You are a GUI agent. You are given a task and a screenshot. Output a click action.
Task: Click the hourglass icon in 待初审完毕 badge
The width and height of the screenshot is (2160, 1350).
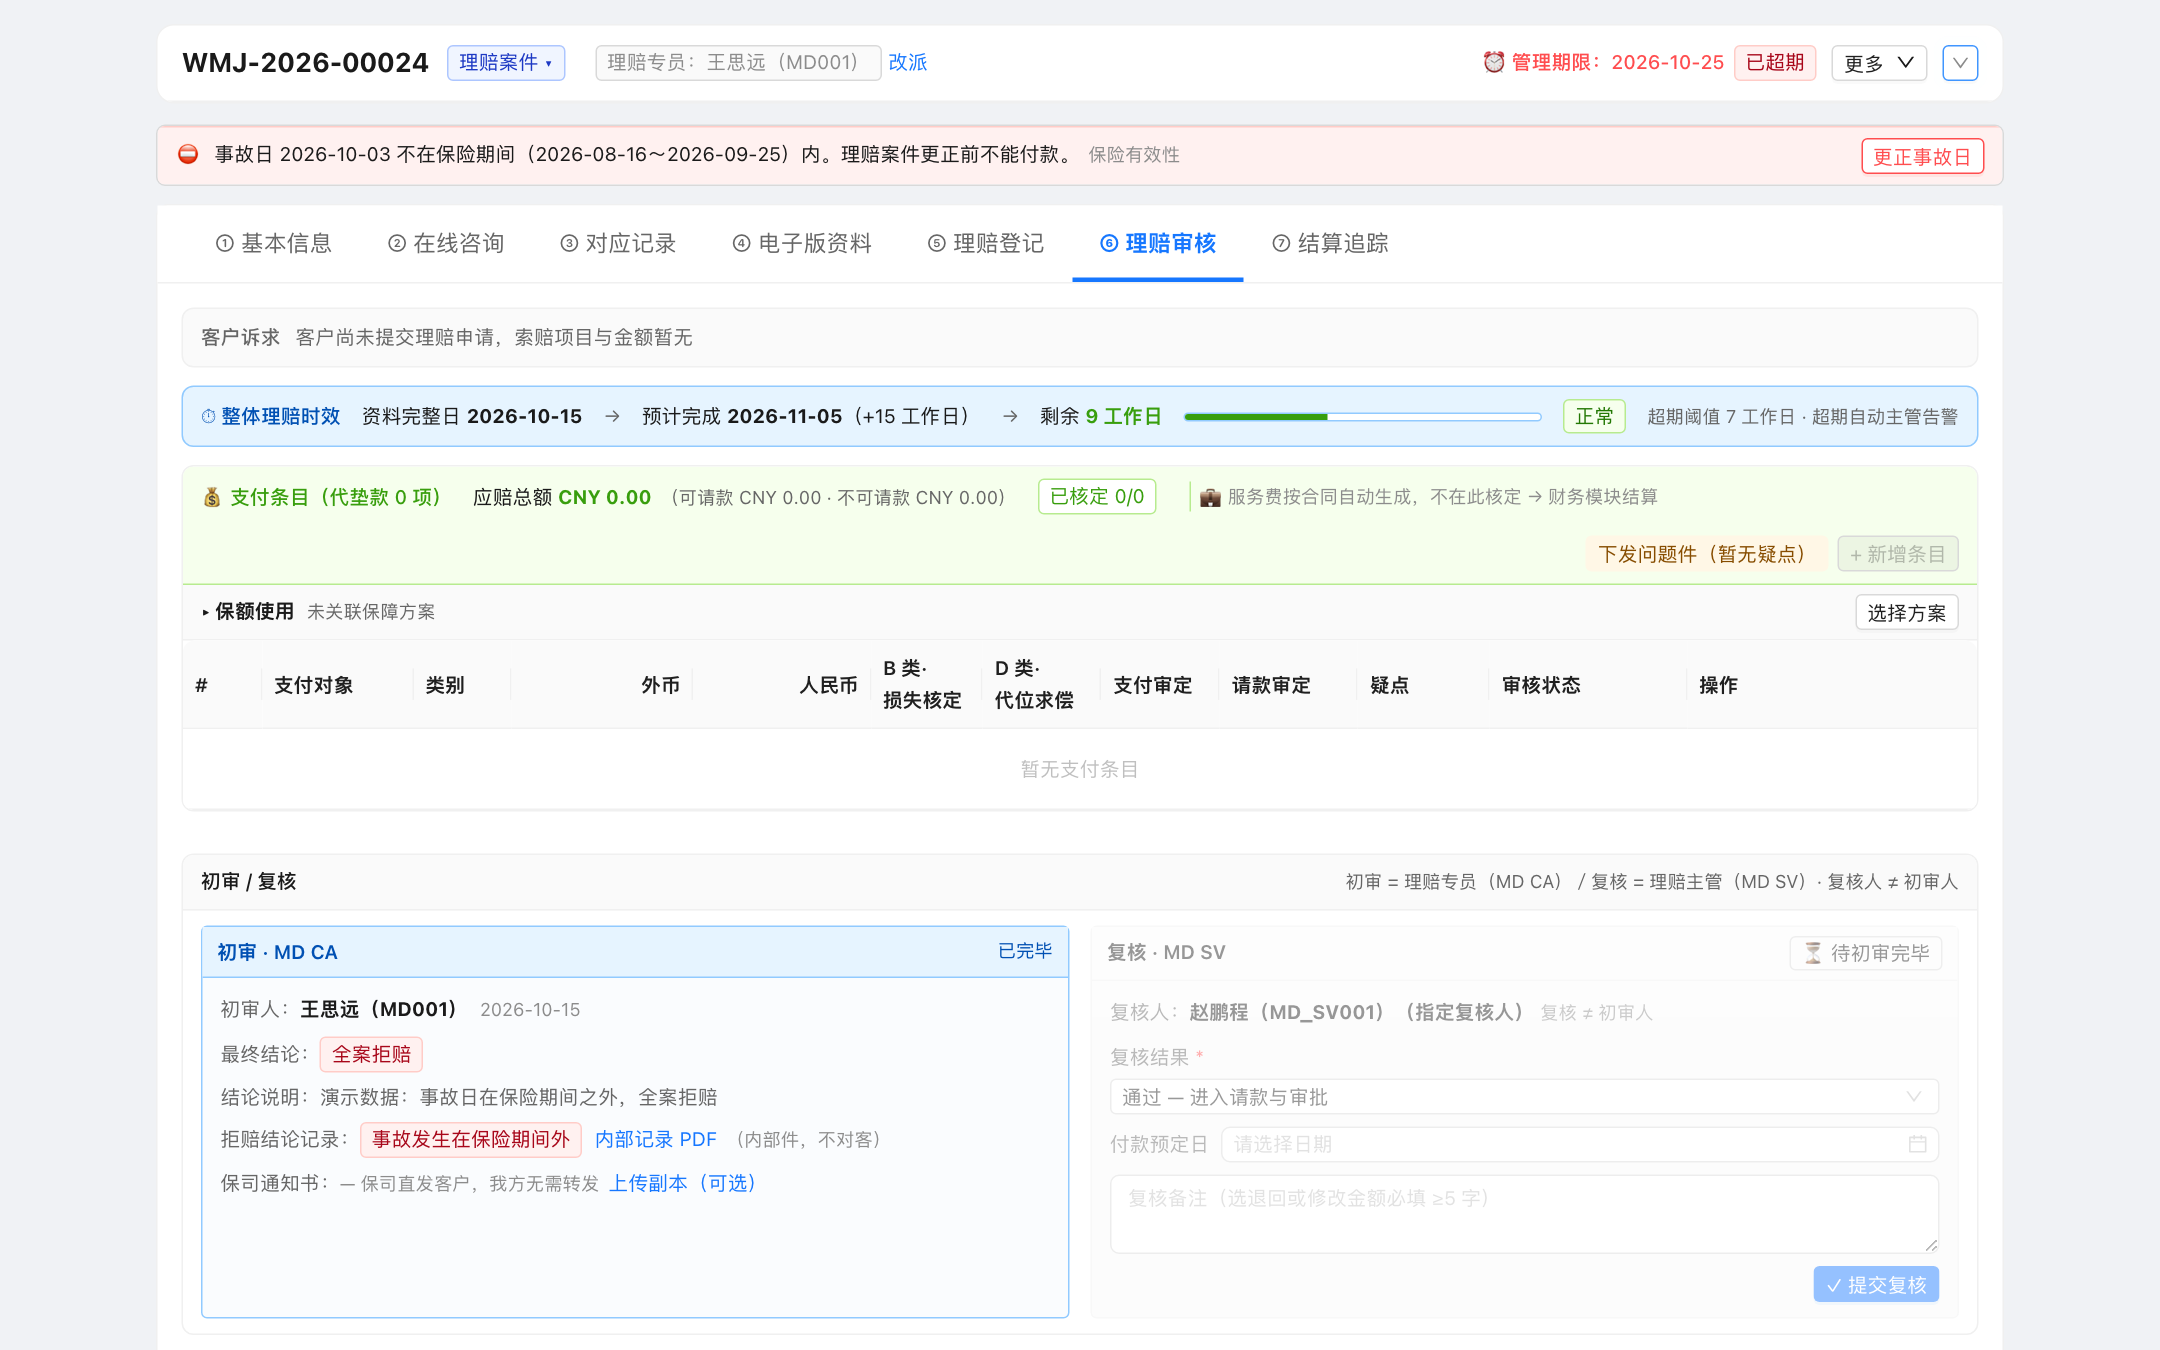(1813, 953)
